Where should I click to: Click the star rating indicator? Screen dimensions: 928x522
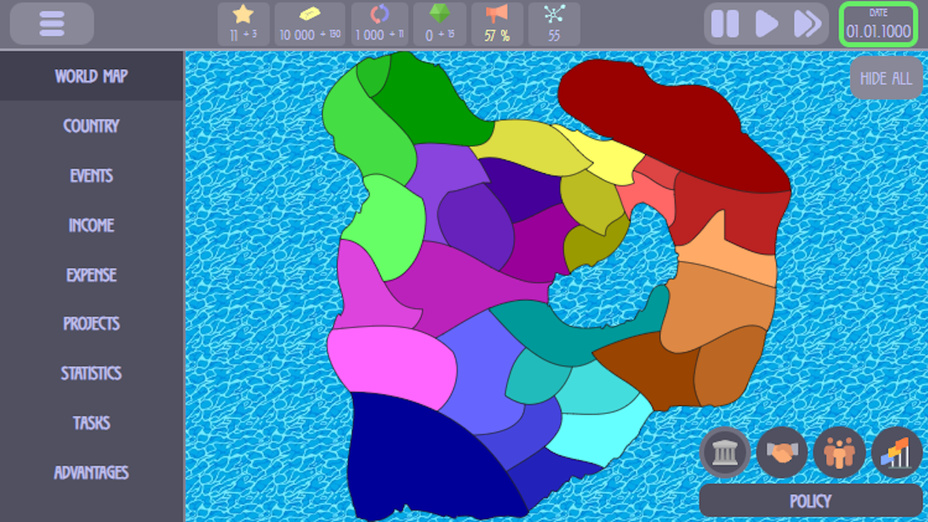243,24
